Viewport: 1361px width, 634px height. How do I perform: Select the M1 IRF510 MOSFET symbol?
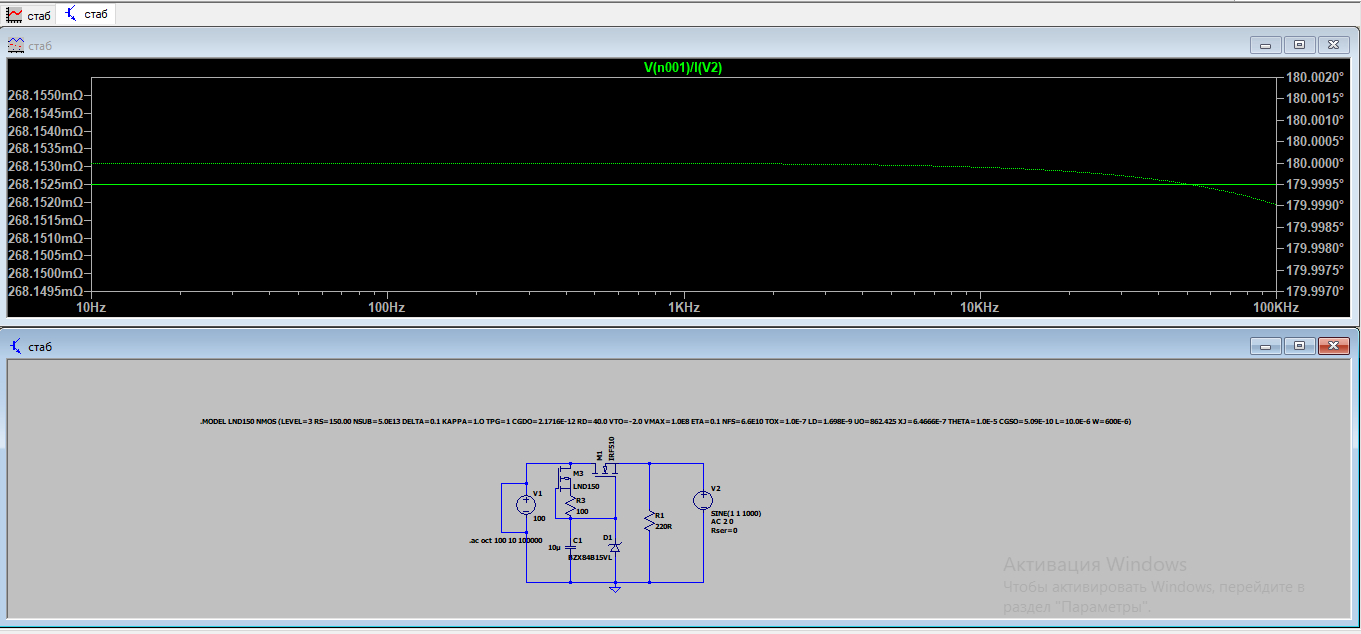pyautogui.click(x=605, y=470)
